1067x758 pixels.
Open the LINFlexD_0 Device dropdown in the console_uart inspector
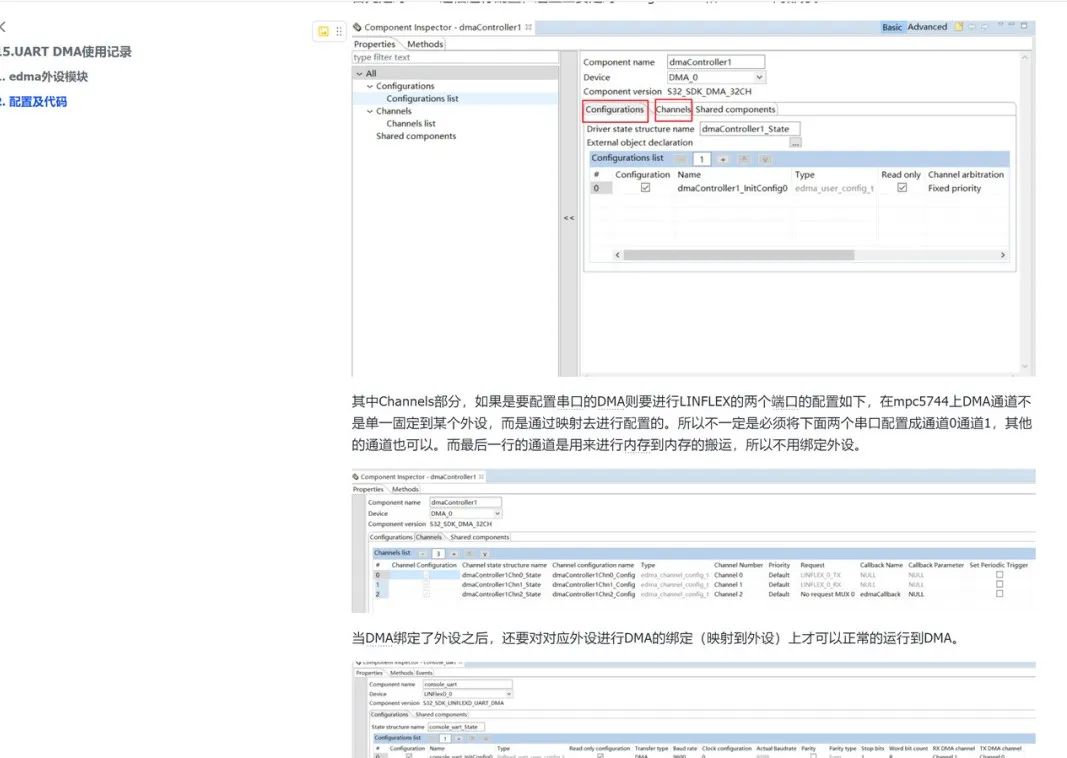[508, 694]
